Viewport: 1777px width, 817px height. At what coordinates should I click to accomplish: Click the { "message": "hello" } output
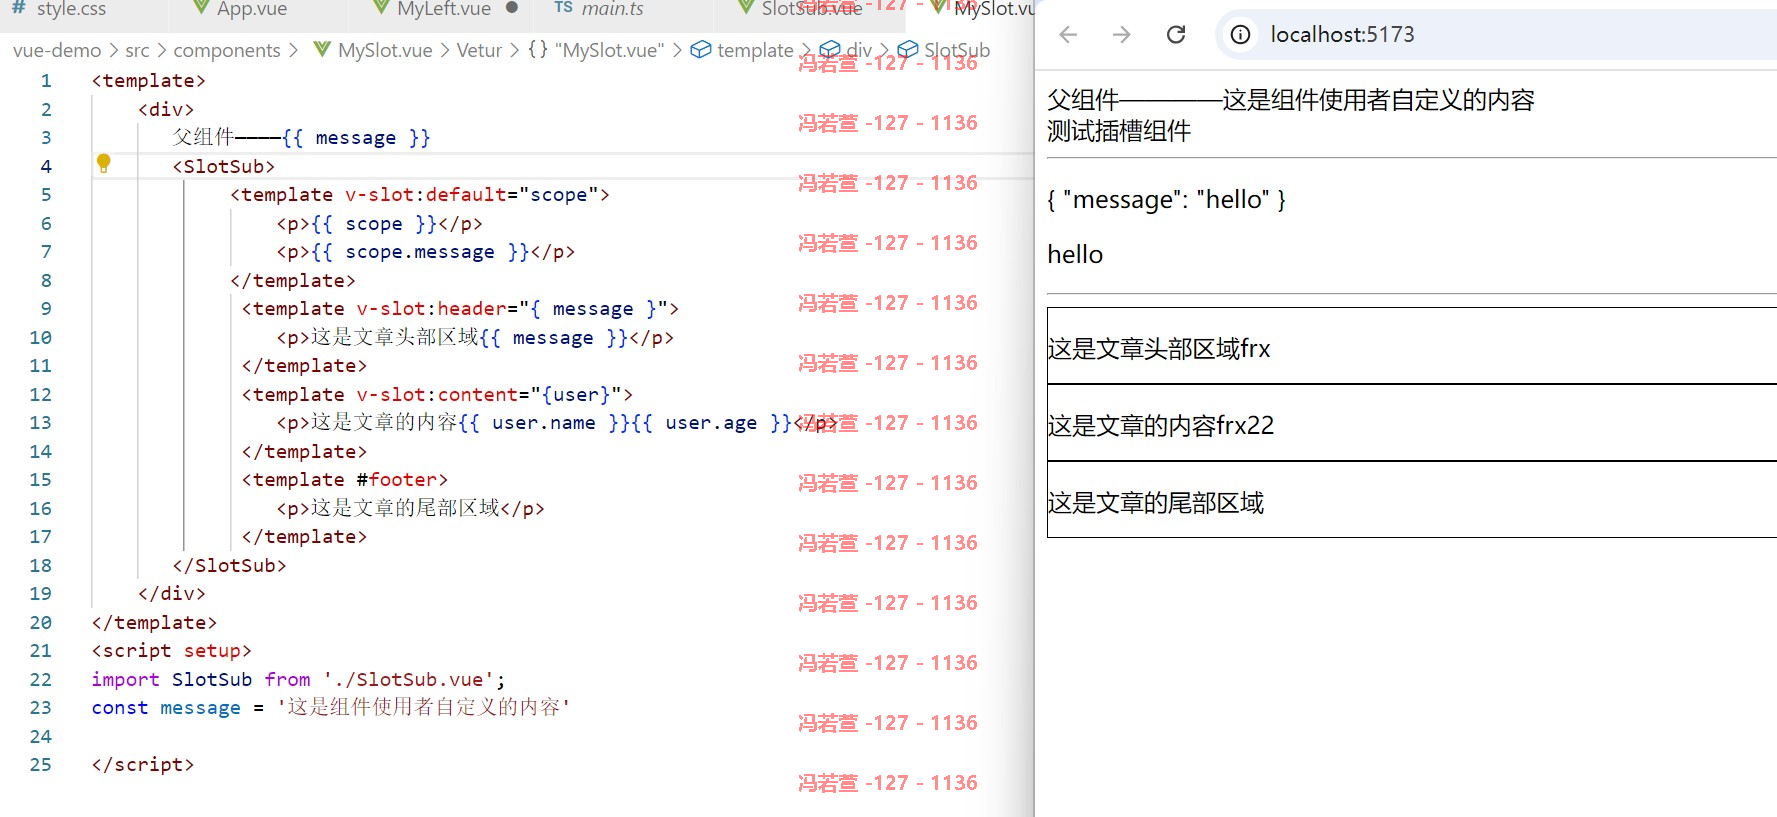[1166, 200]
